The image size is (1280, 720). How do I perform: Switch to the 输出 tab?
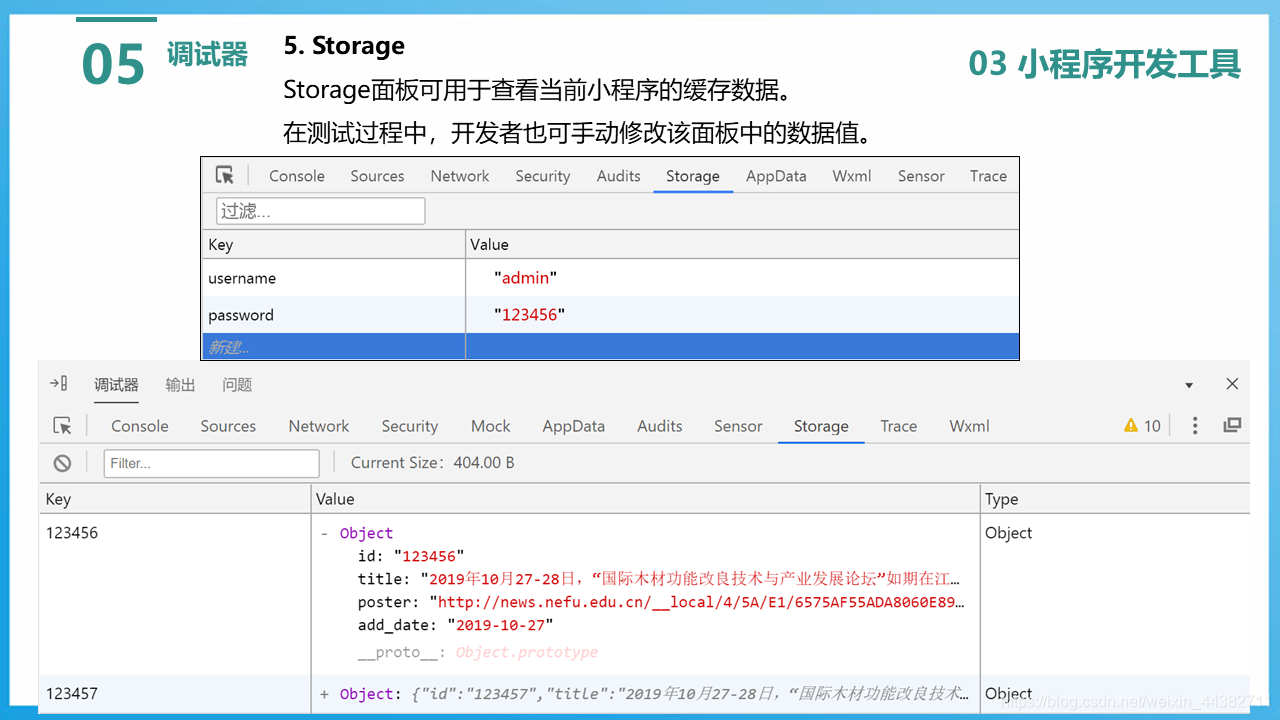click(x=180, y=385)
